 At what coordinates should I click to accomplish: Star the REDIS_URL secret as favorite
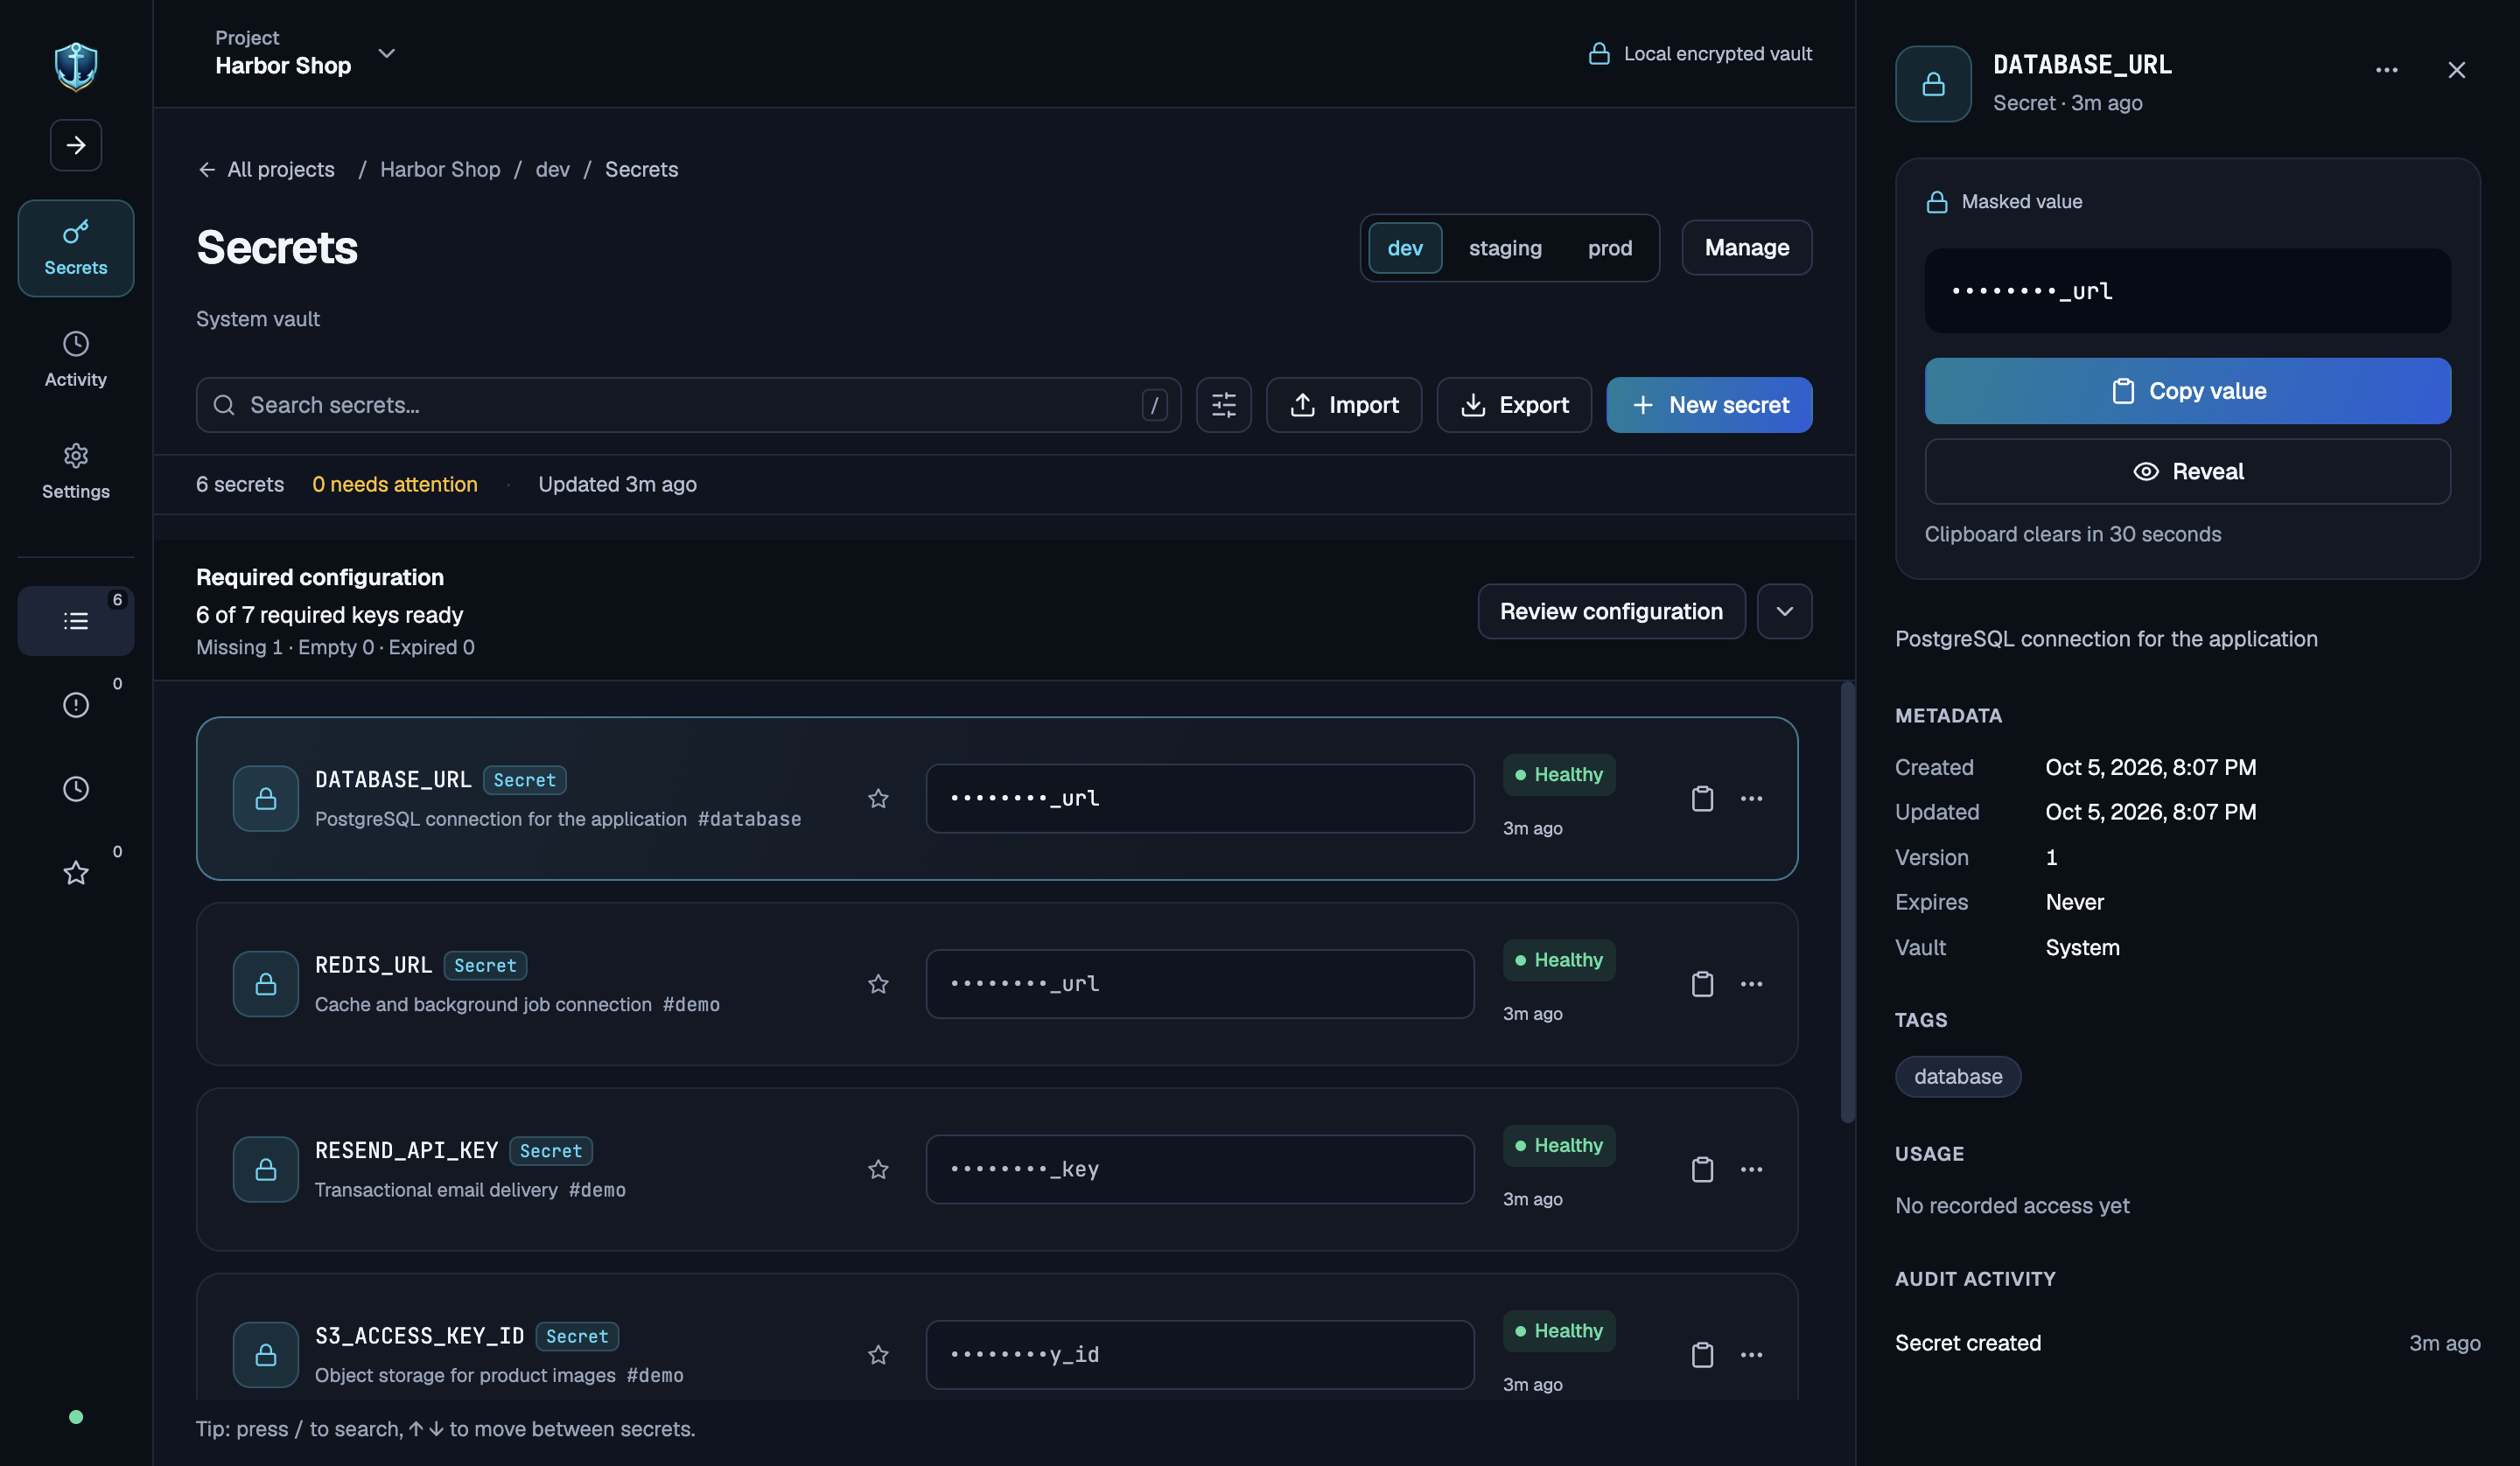[x=878, y=984]
